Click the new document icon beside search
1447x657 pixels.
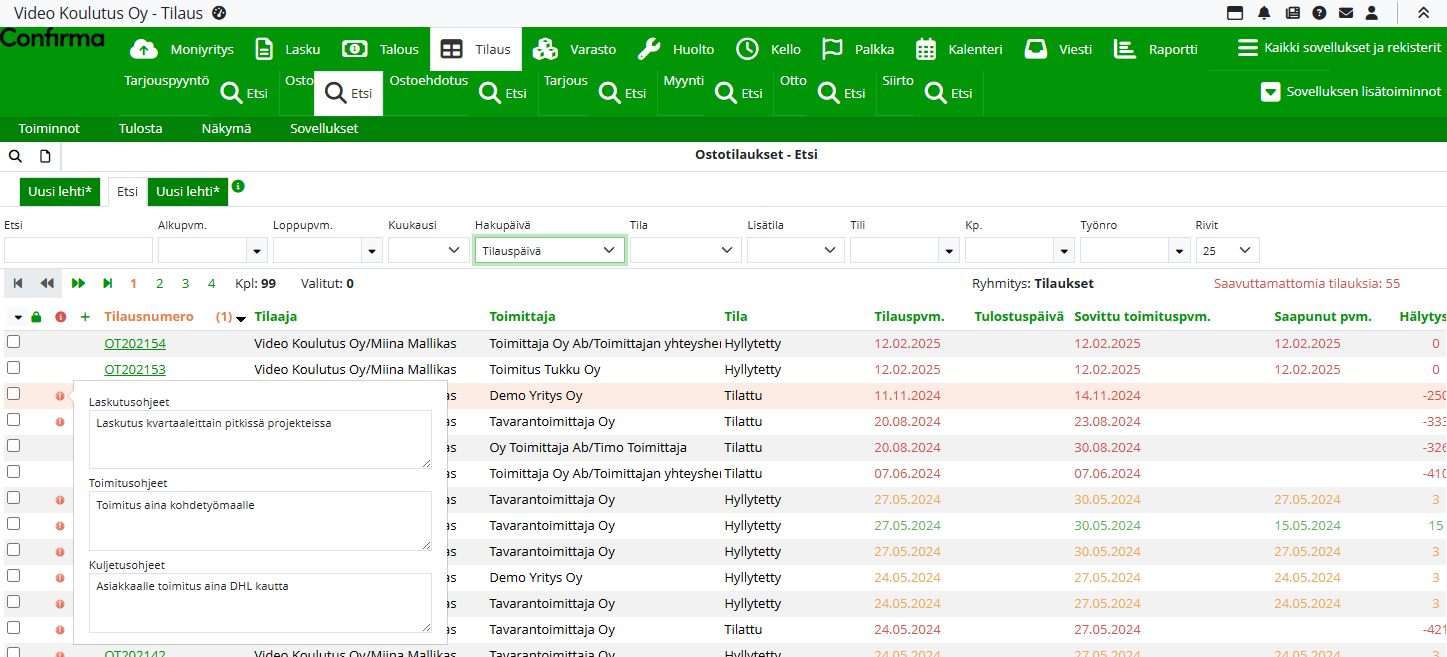pos(45,156)
